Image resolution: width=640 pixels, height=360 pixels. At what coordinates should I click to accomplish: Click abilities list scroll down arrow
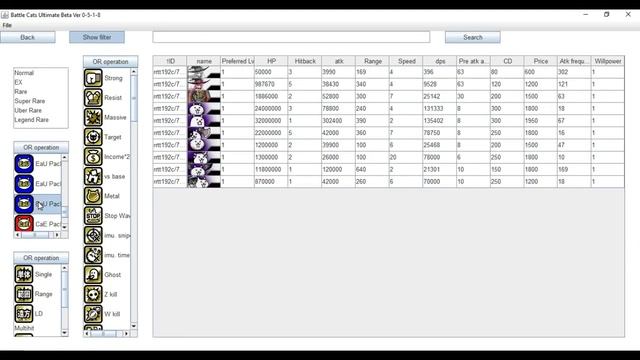pos(134,326)
